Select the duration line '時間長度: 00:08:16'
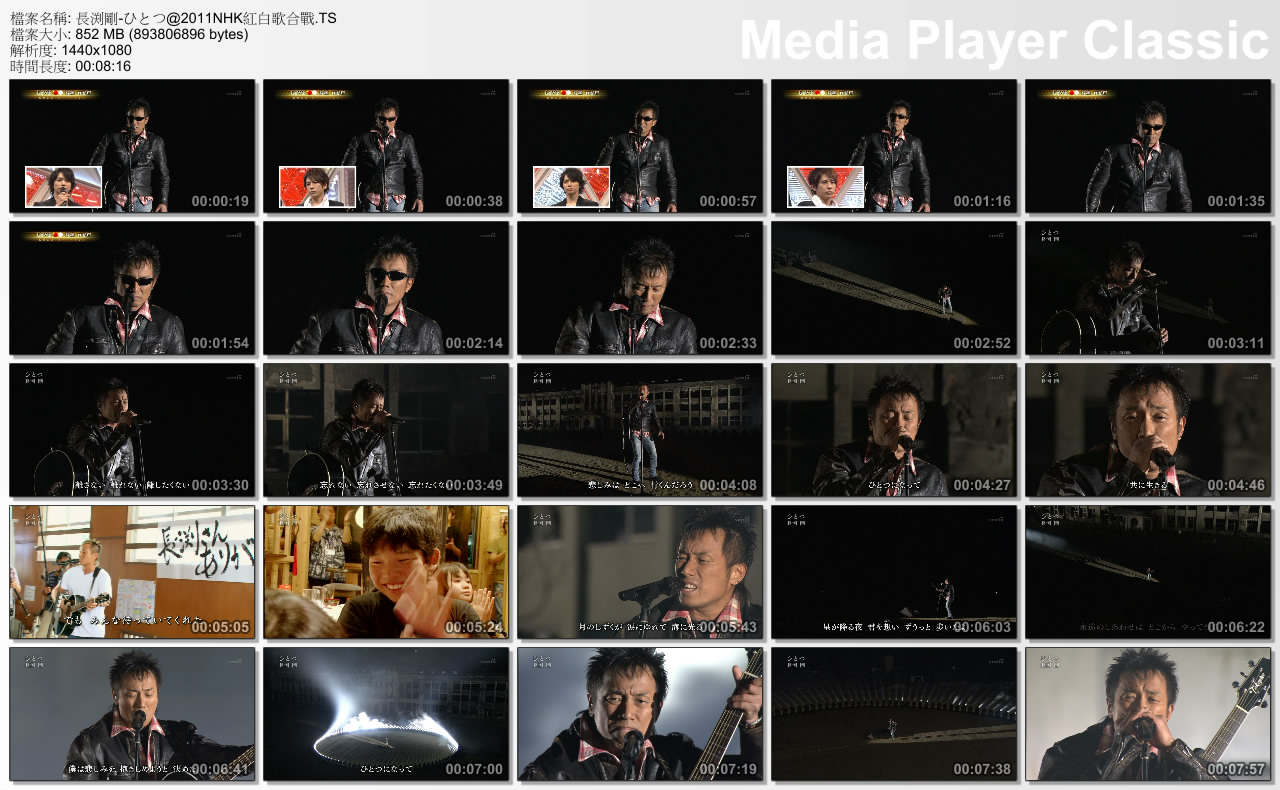 point(70,66)
